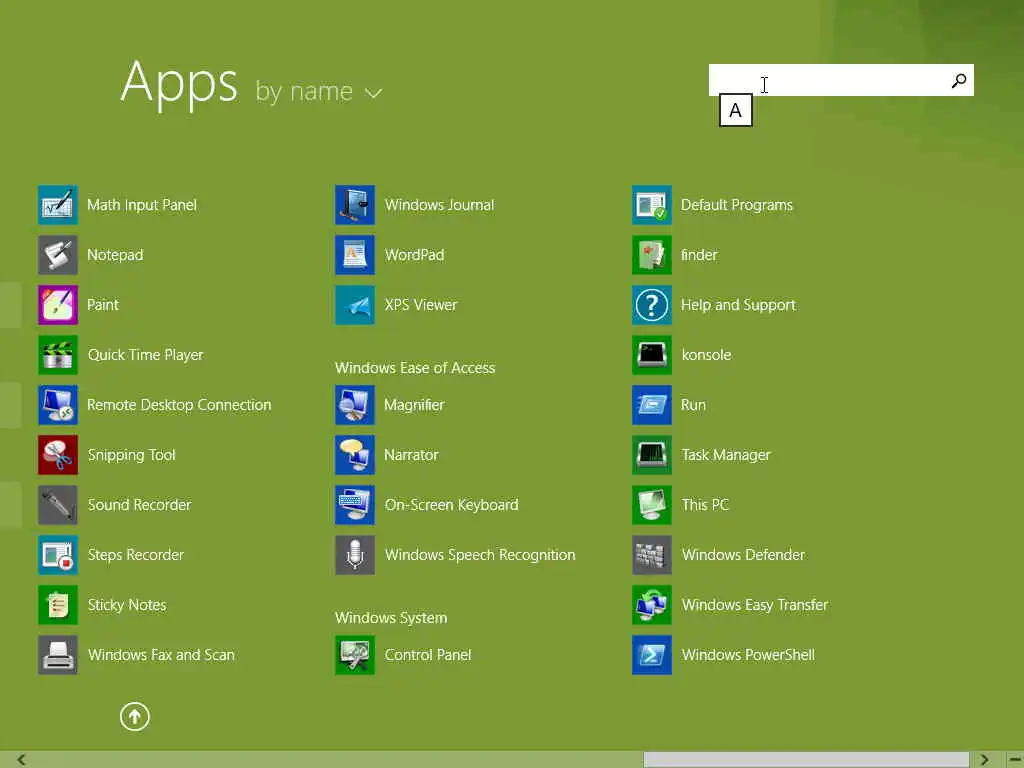Expand the "by name" sort dropdown
This screenshot has height=768, width=1024.
tap(318, 92)
